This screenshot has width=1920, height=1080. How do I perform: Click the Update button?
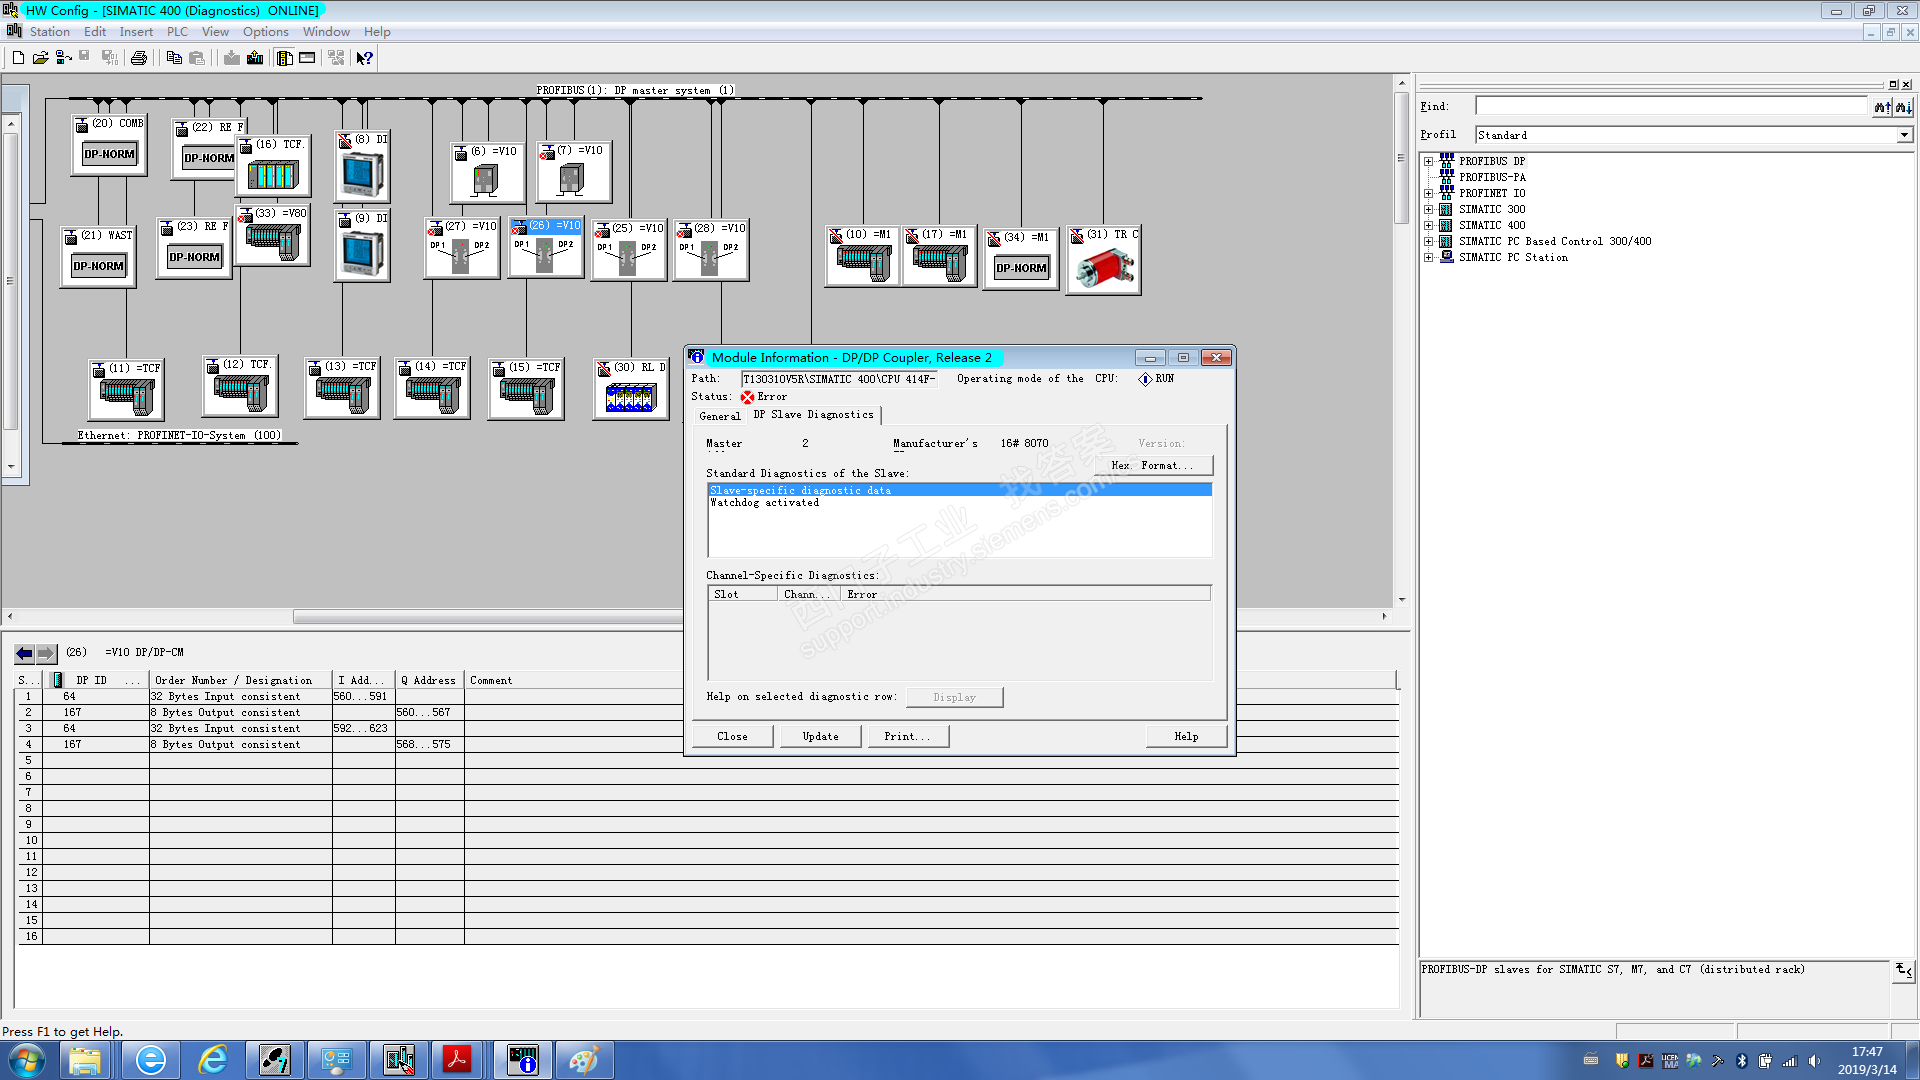pos(820,737)
